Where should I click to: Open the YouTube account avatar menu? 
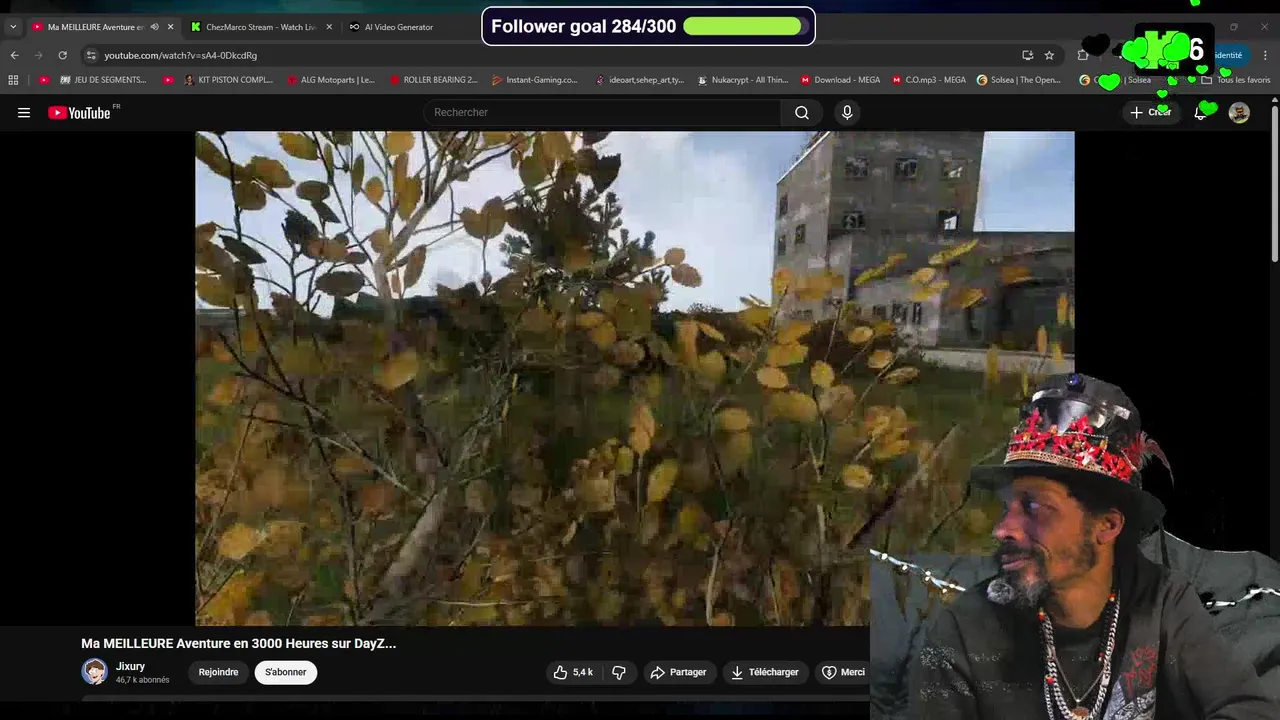(x=1239, y=113)
